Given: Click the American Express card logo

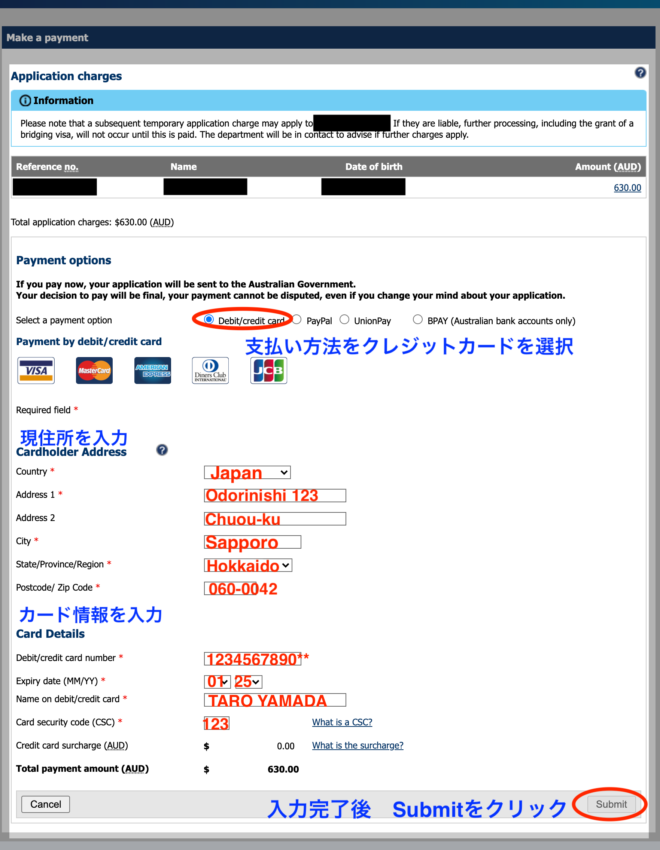Looking at the screenshot, I should coord(152,370).
